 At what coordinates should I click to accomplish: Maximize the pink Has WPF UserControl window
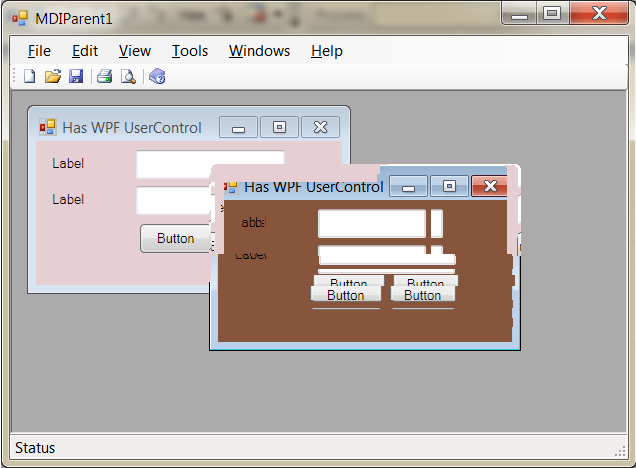click(279, 127)
